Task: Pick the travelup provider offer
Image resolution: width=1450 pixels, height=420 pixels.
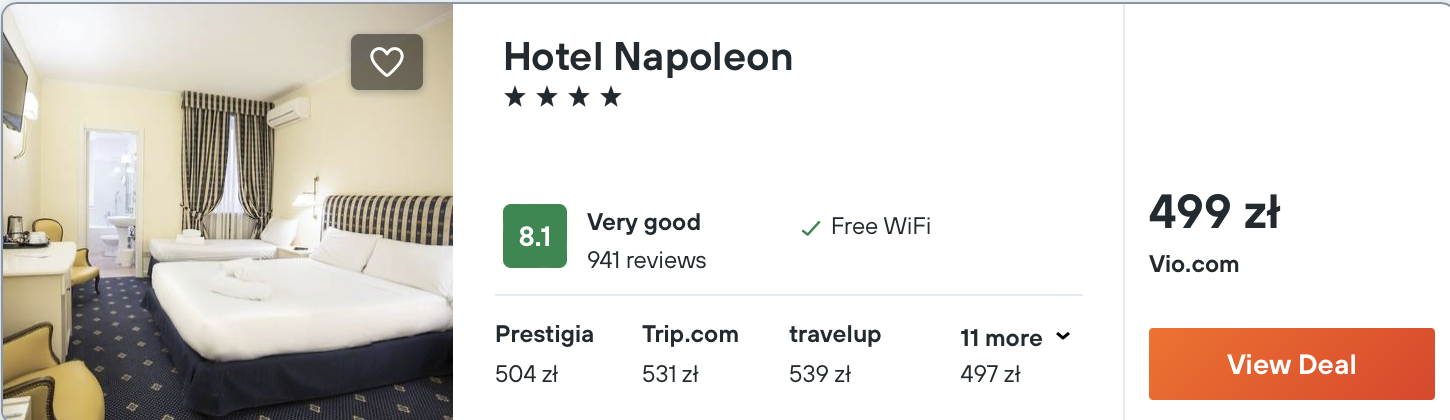Action: click(834, 334)
